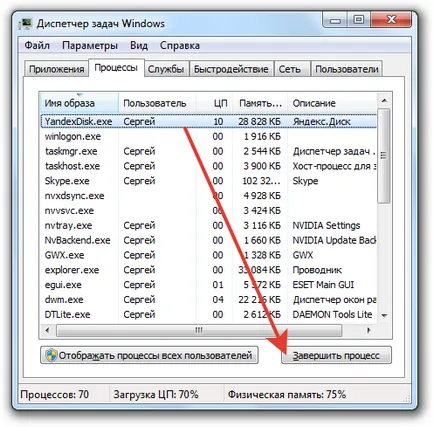Minimize the Task Manager window
Screen dimensions: 434x427
335,21
